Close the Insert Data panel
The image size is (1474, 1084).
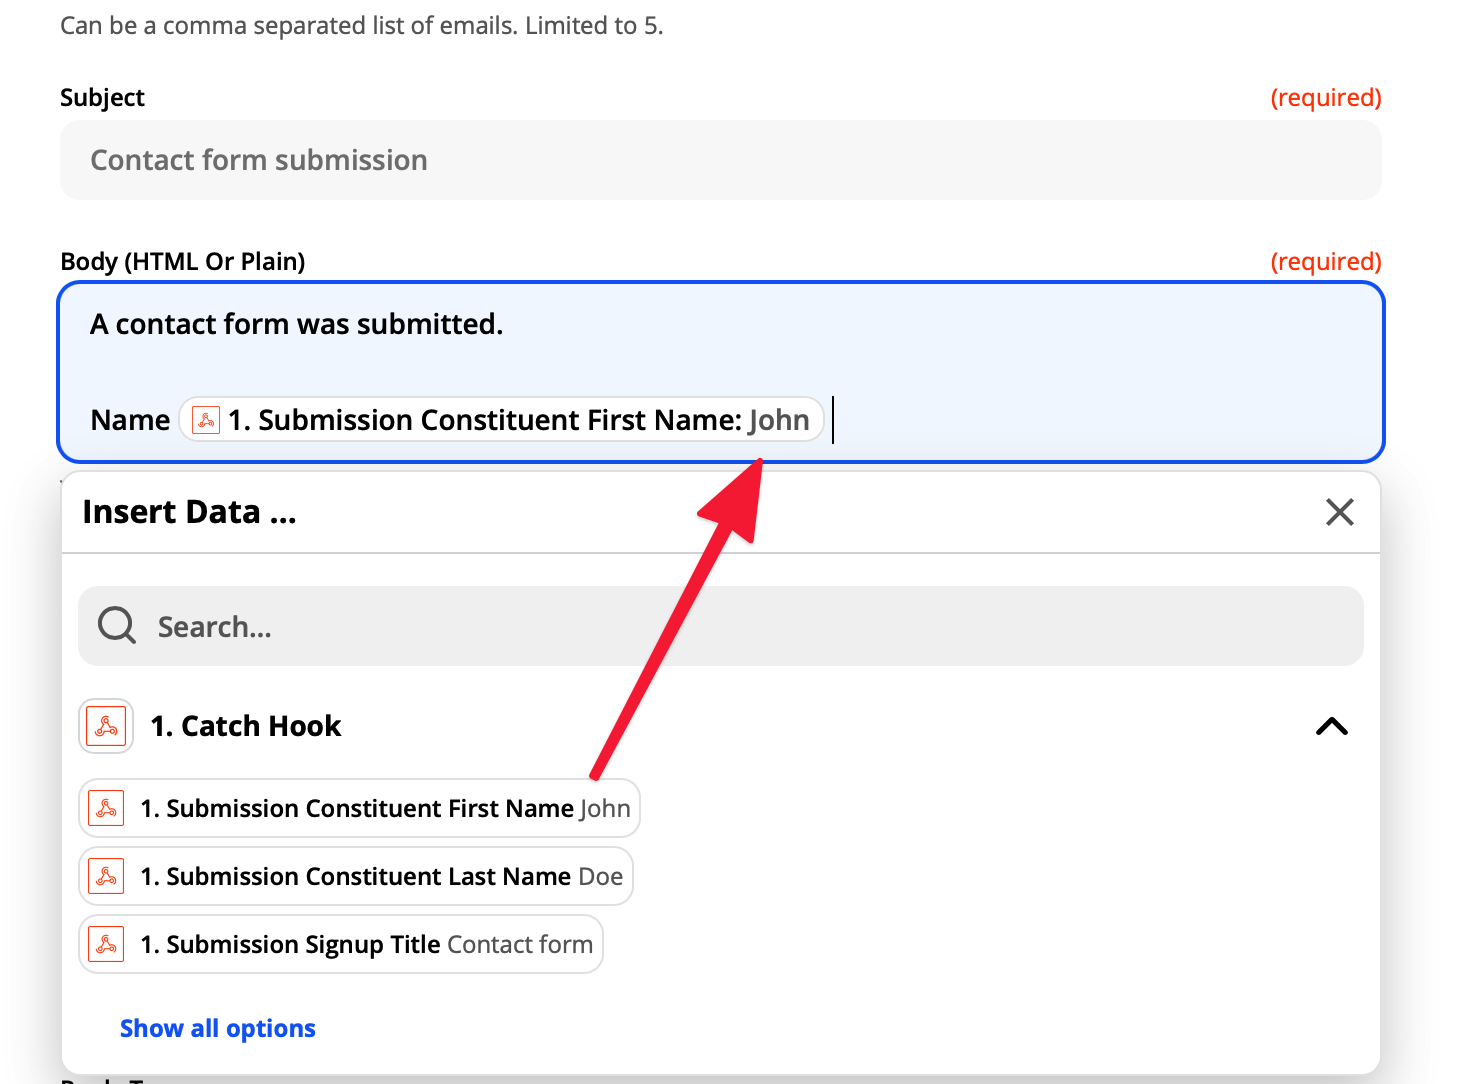click(1339, 512)
